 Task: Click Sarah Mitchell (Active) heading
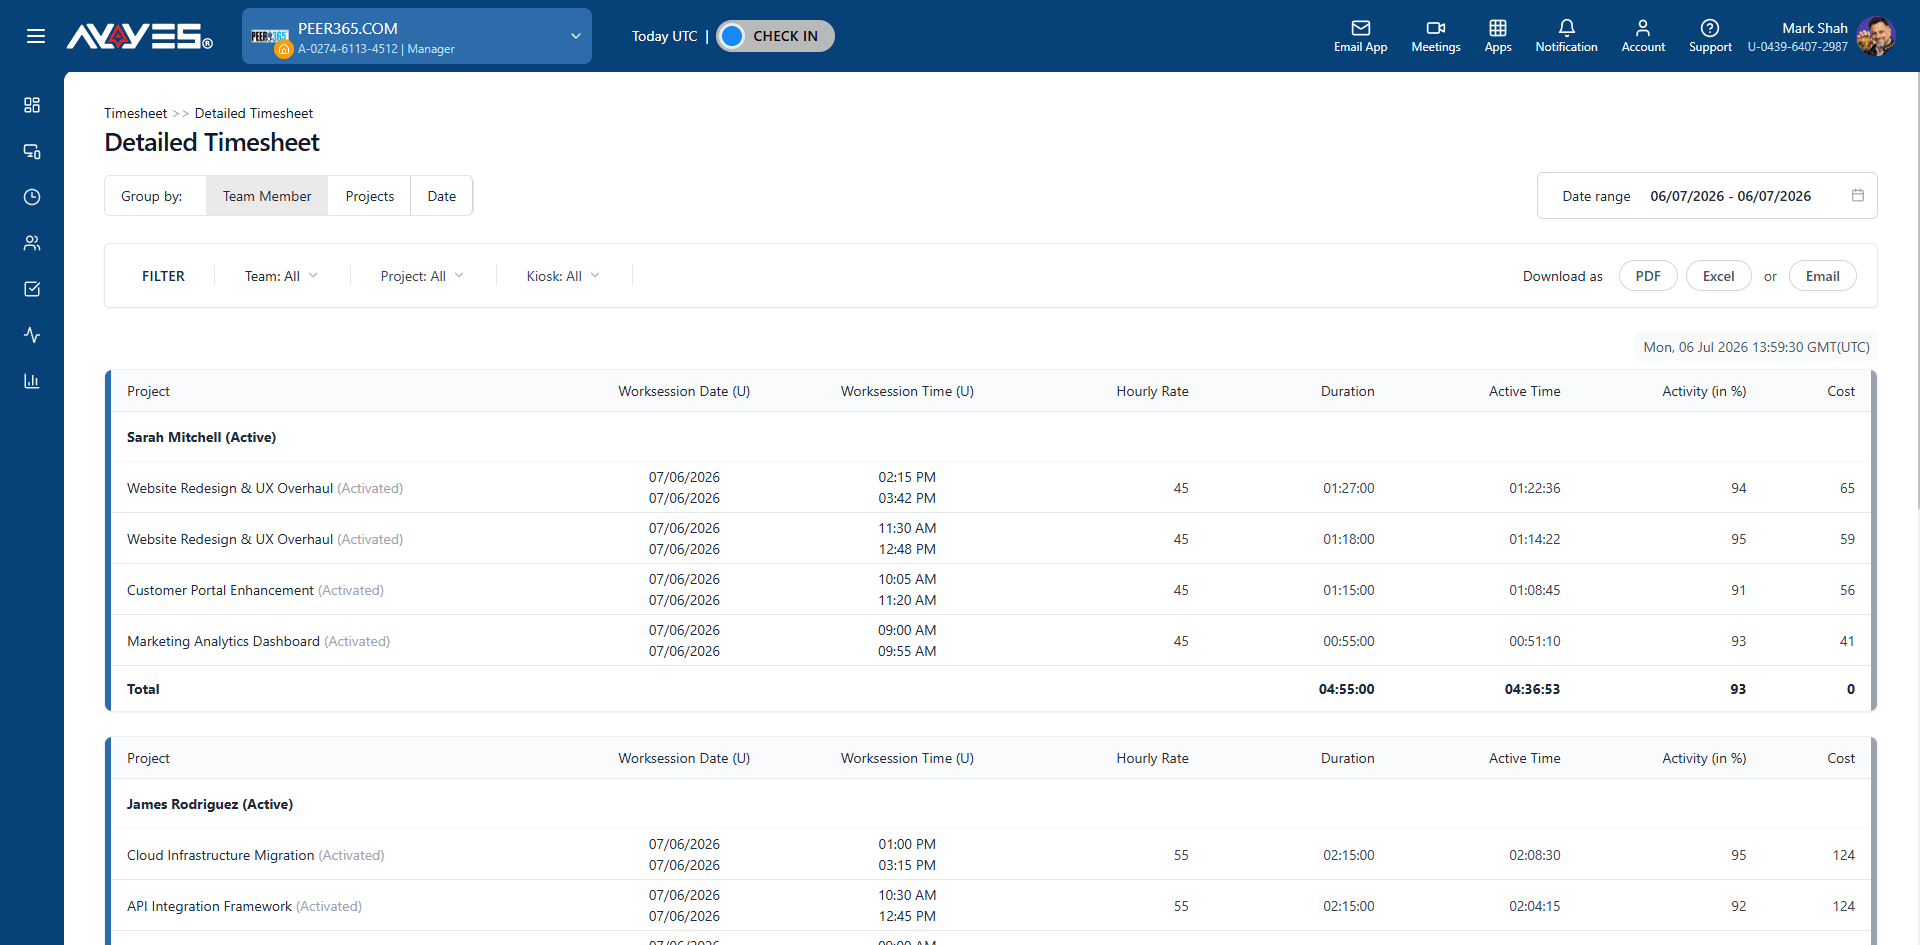coord(201,437)
